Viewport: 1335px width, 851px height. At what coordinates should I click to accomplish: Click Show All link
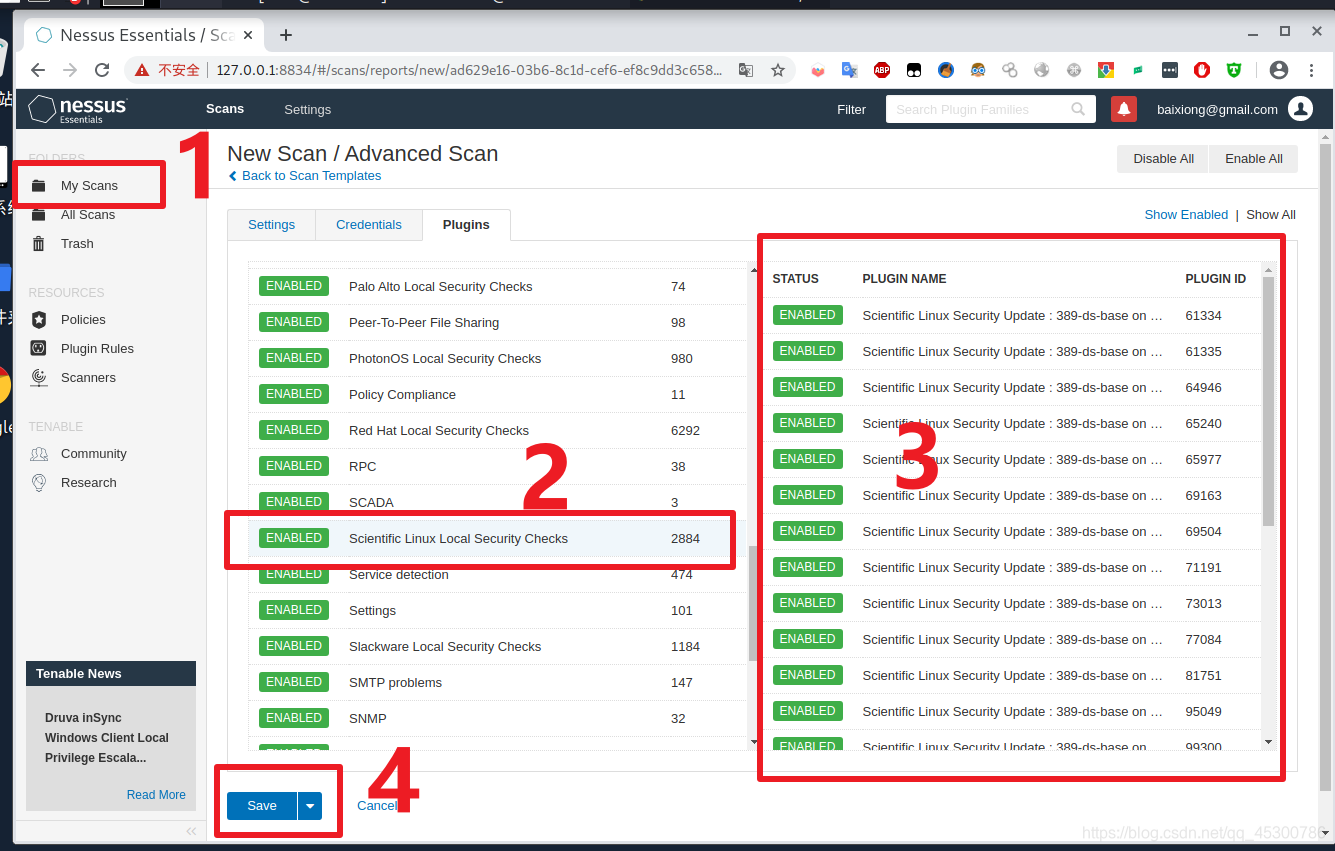1271,215
